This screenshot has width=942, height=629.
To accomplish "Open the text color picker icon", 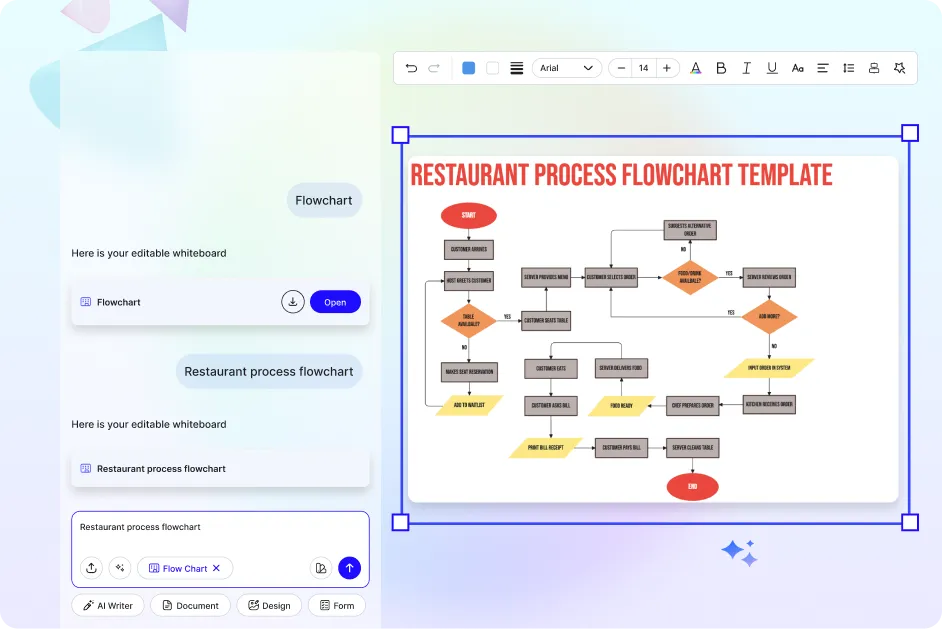I will (695, 68).
